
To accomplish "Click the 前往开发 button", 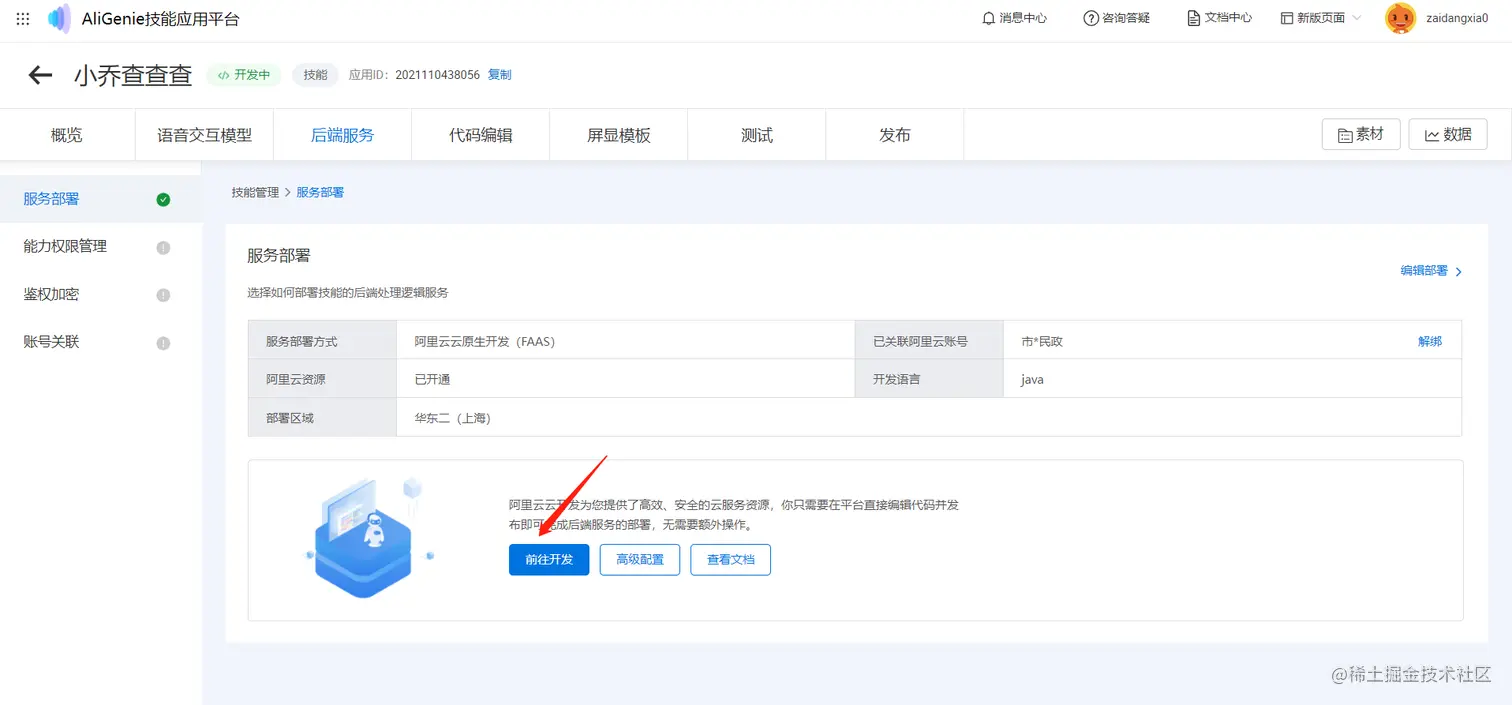I will pyautogui.click(x=549, y=560).
